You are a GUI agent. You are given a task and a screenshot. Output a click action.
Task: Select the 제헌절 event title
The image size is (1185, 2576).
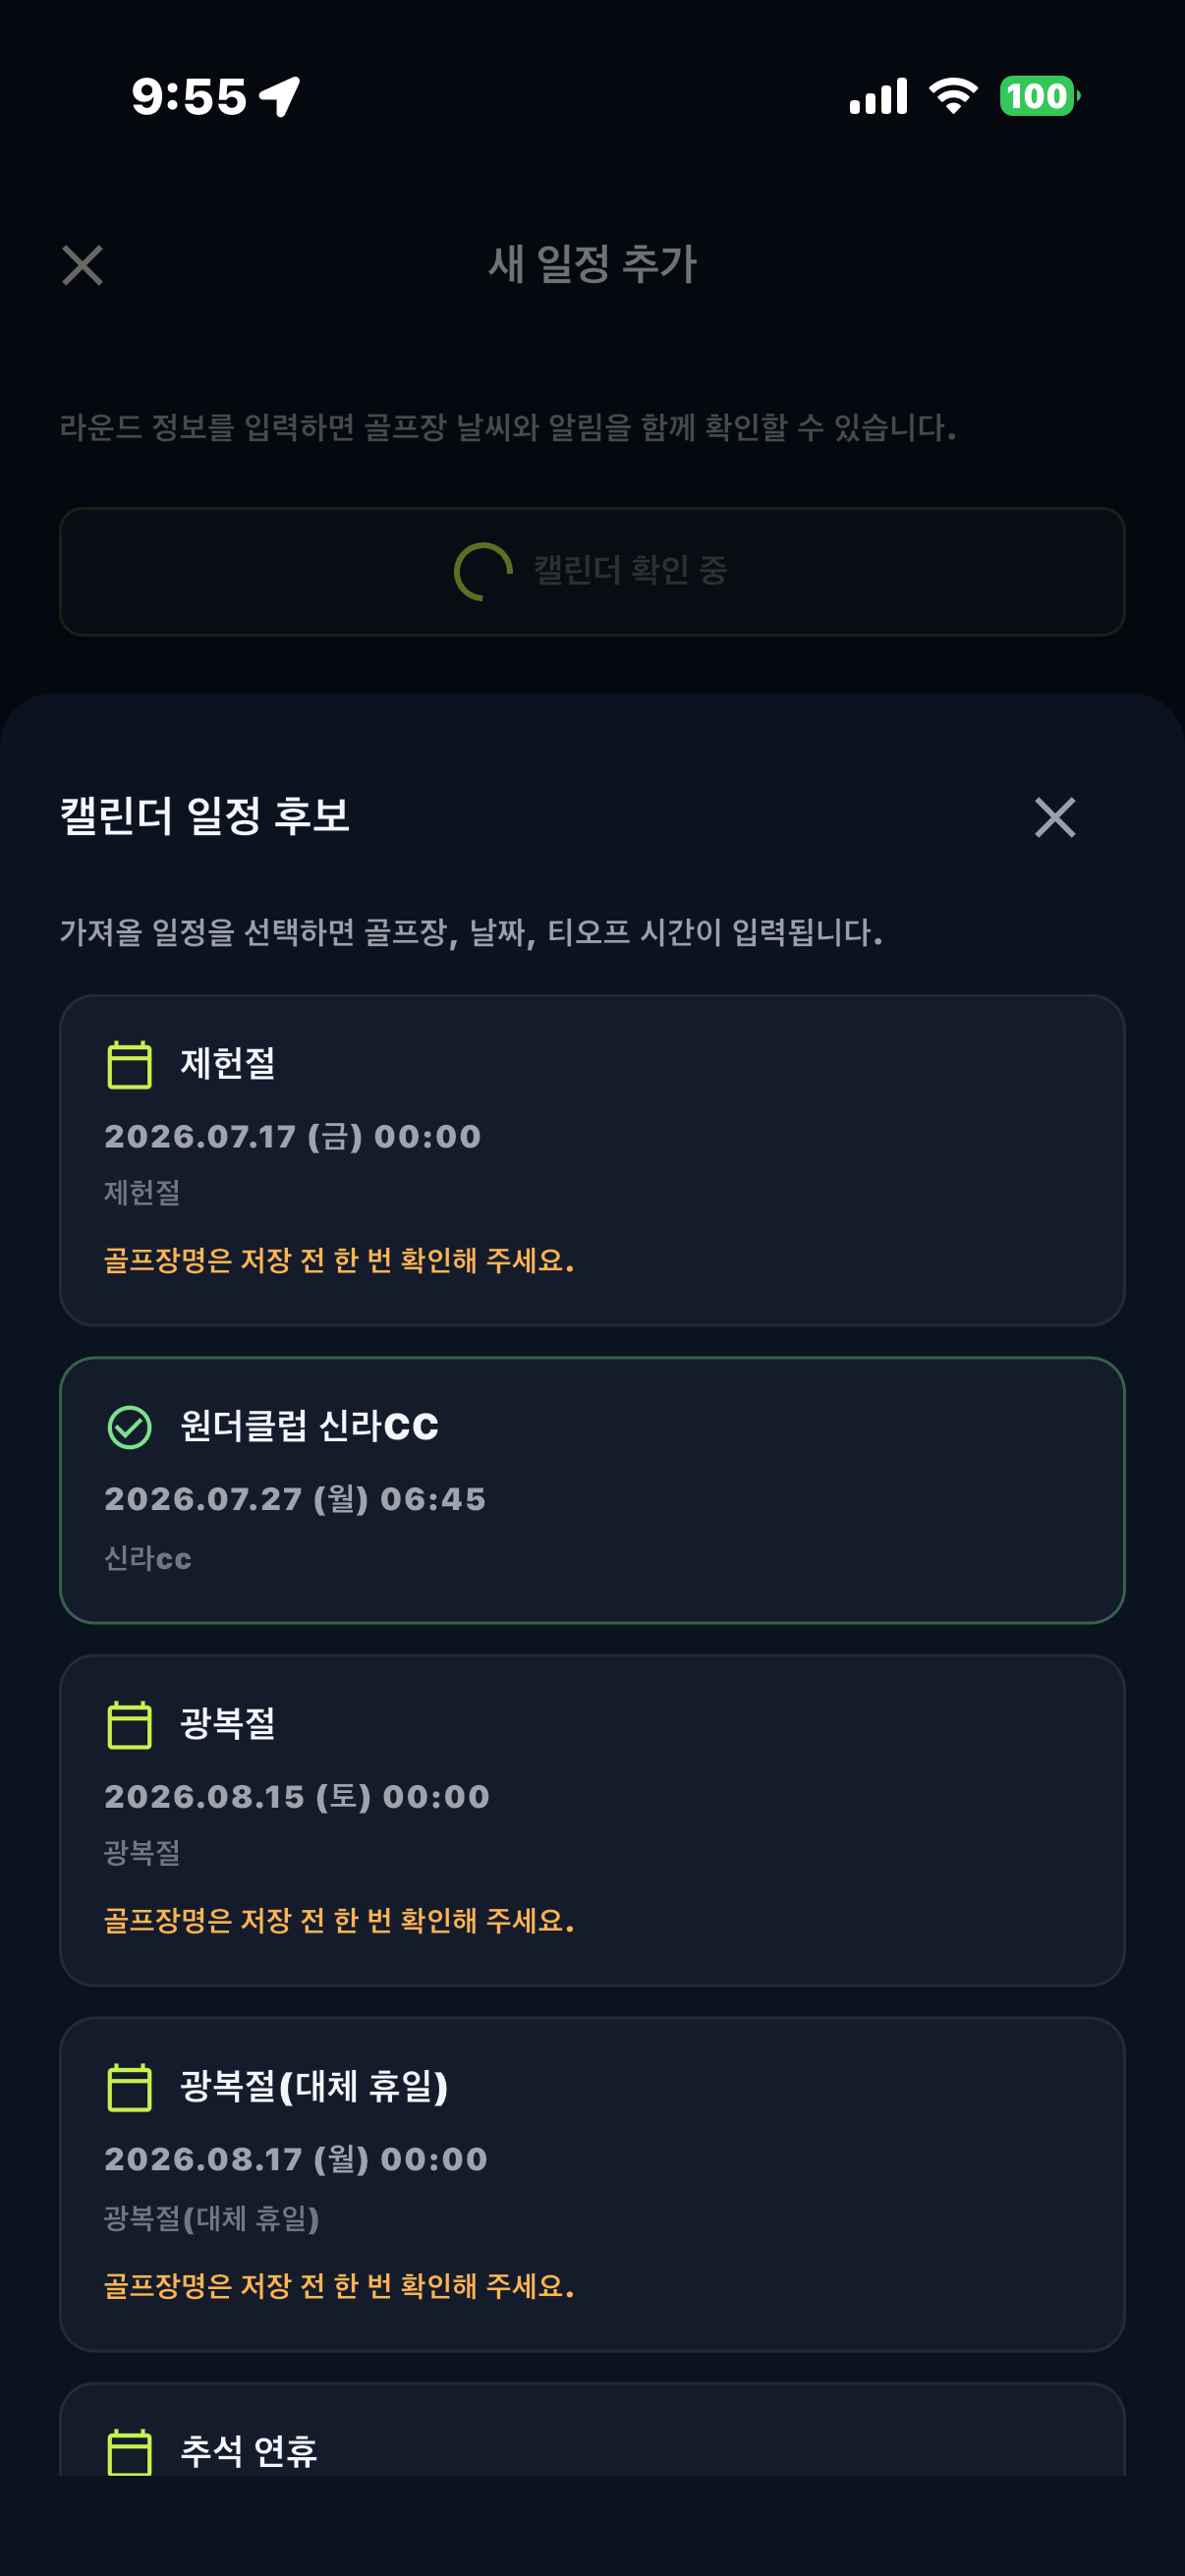[x=227, y=1063]
